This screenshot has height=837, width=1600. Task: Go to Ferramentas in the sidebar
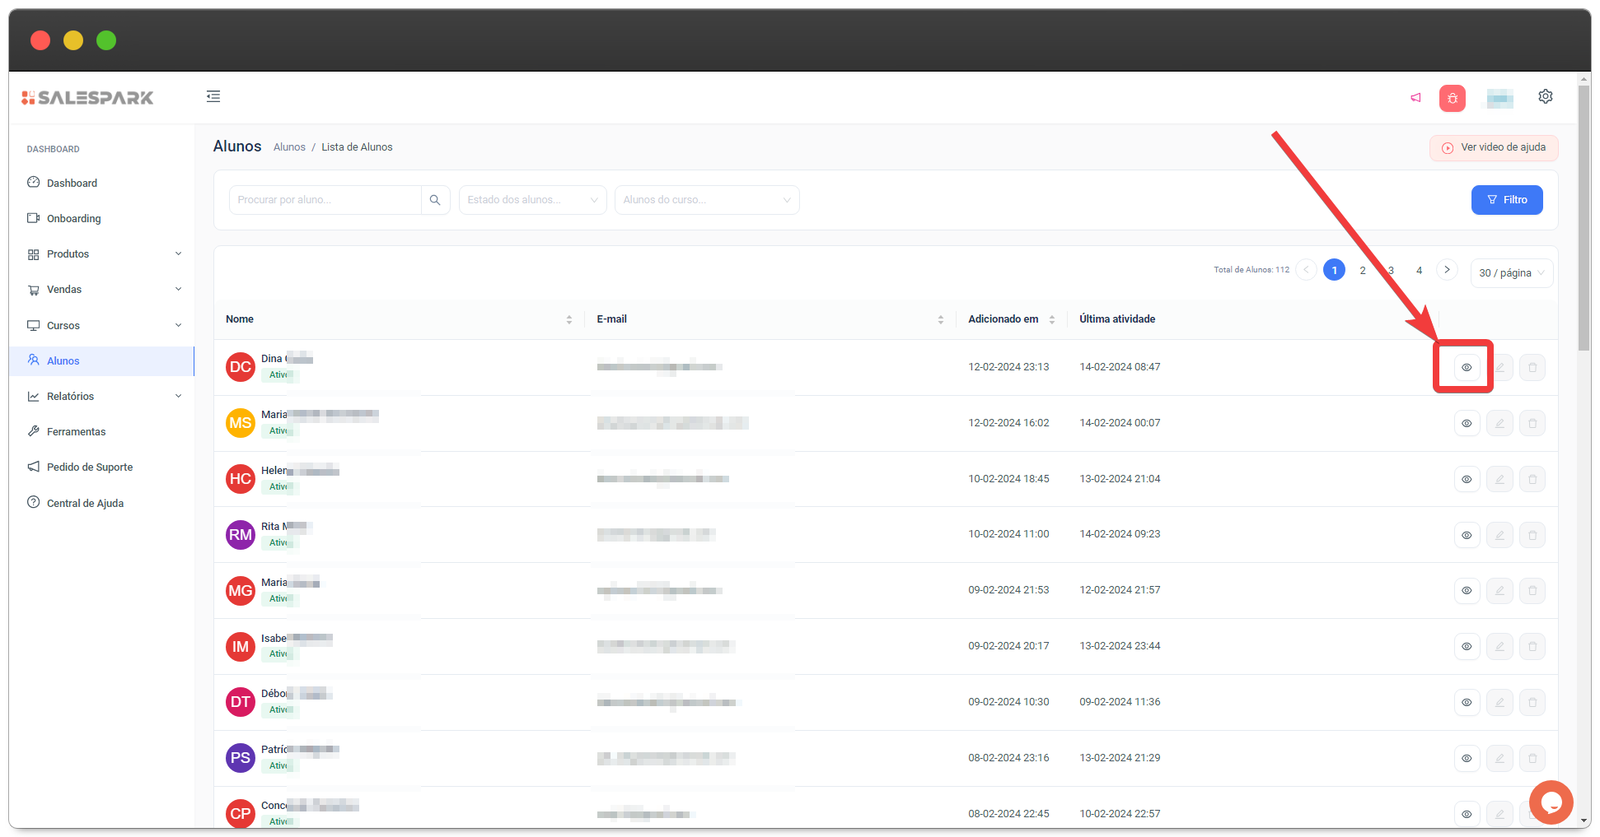pyautogui.click(x=76, y=432)
